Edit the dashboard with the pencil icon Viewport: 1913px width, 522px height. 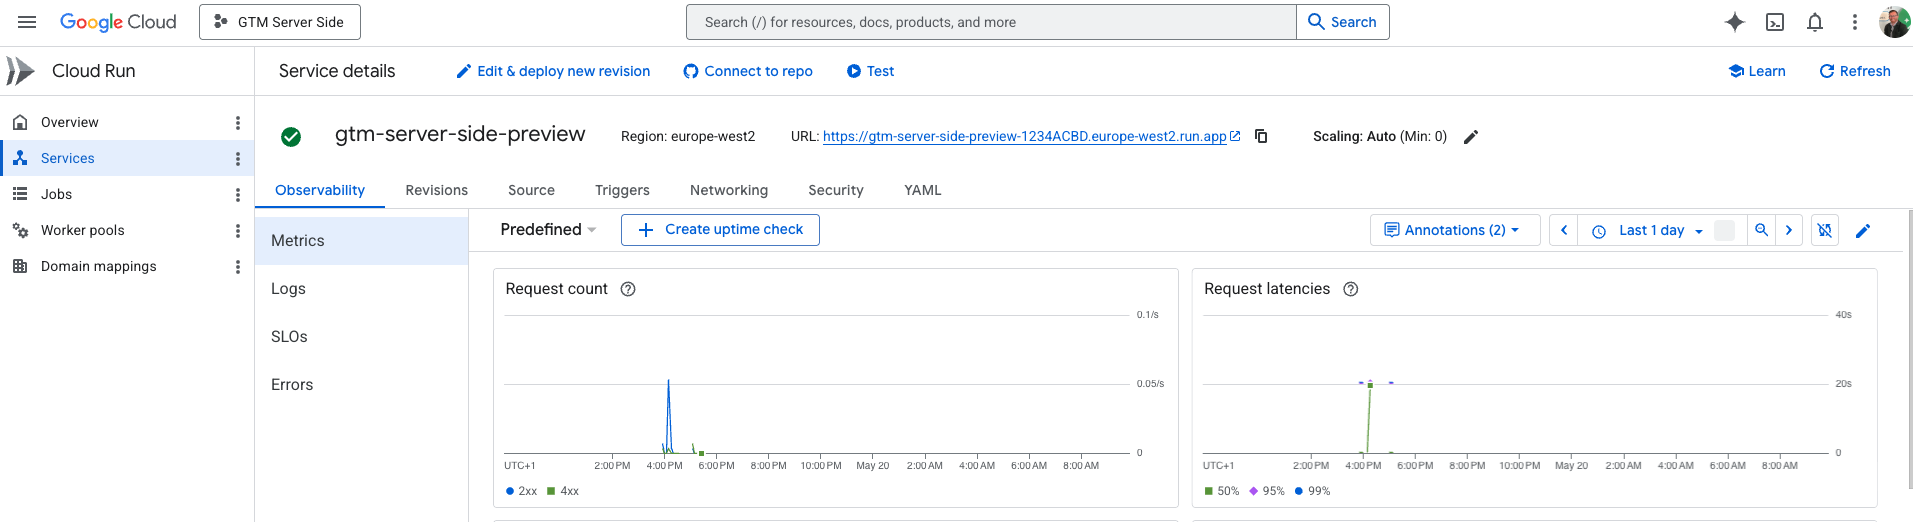click(1863, 231)
